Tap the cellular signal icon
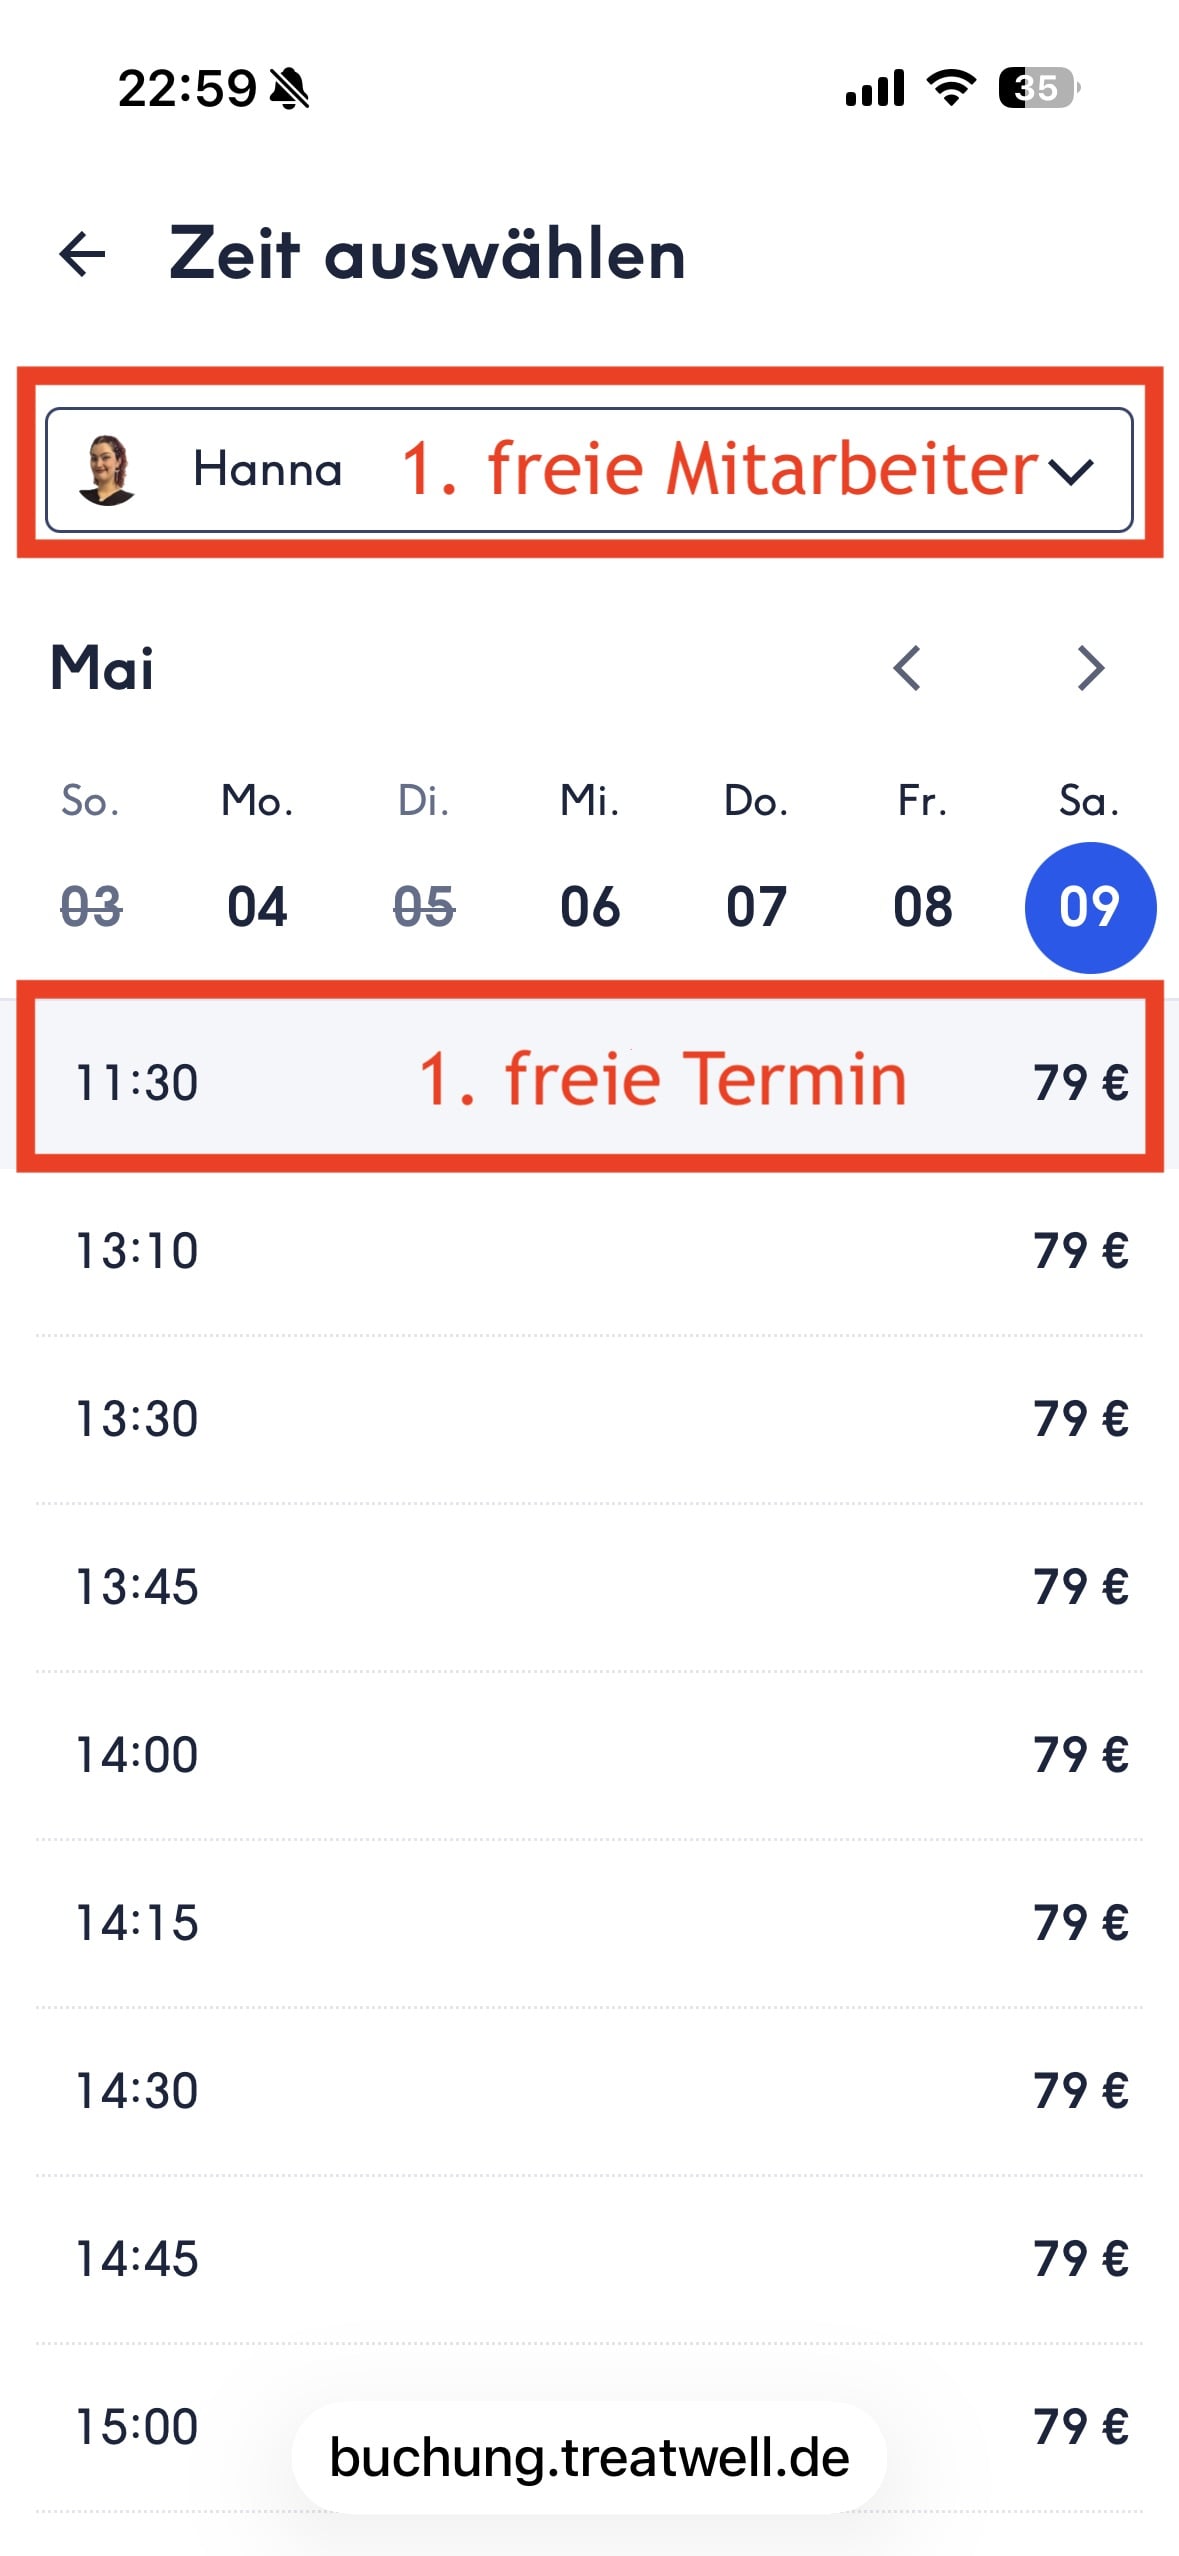 tap(875, 88)
